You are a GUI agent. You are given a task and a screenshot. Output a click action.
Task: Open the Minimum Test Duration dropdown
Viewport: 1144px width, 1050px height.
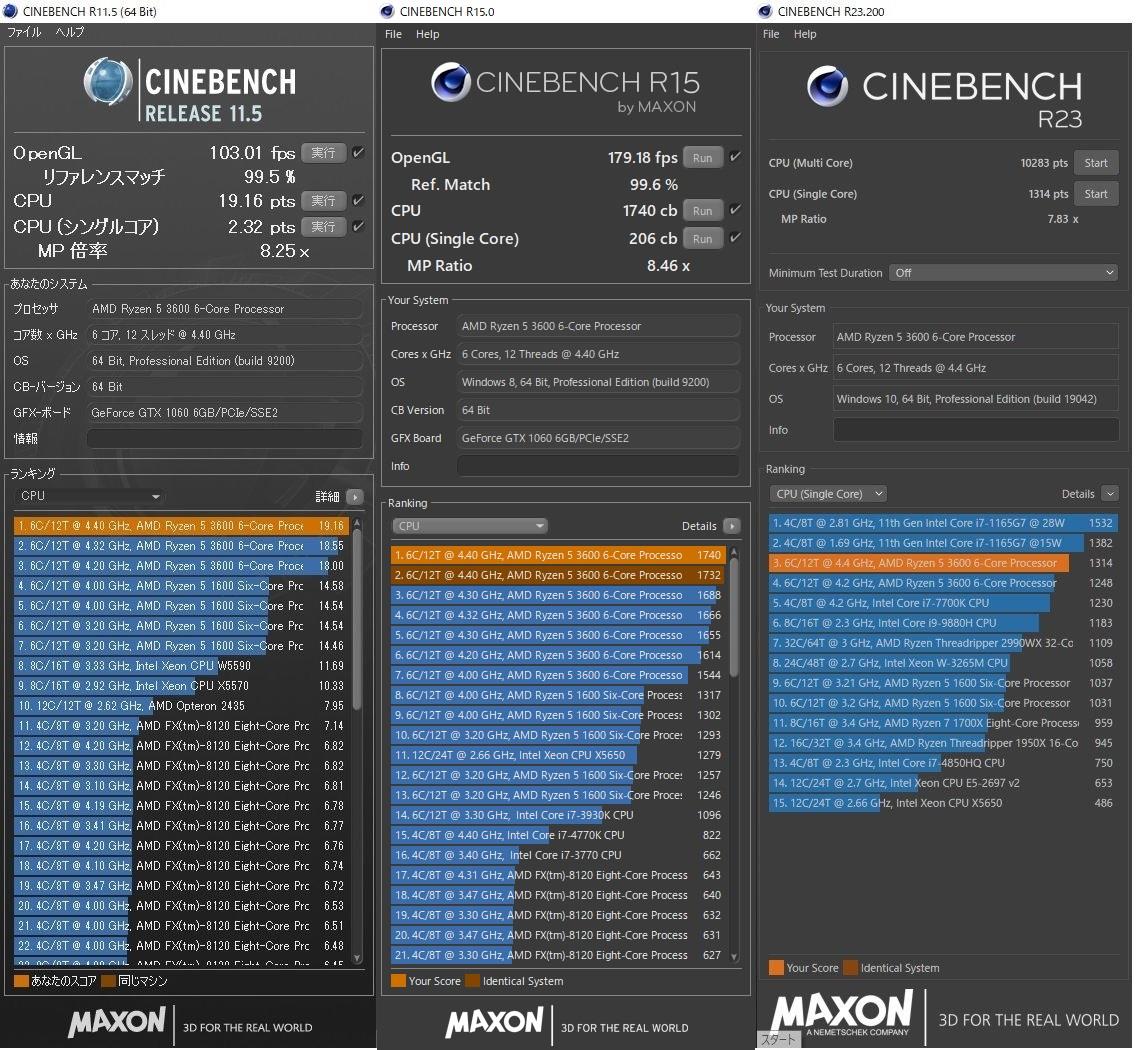(x=1003, y=273)
